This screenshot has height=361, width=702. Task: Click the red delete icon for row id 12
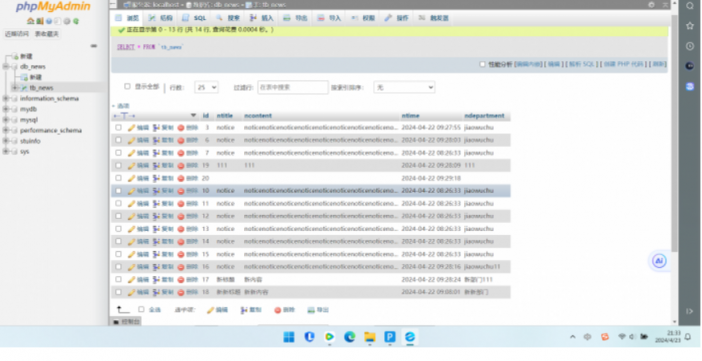[181, 216]
